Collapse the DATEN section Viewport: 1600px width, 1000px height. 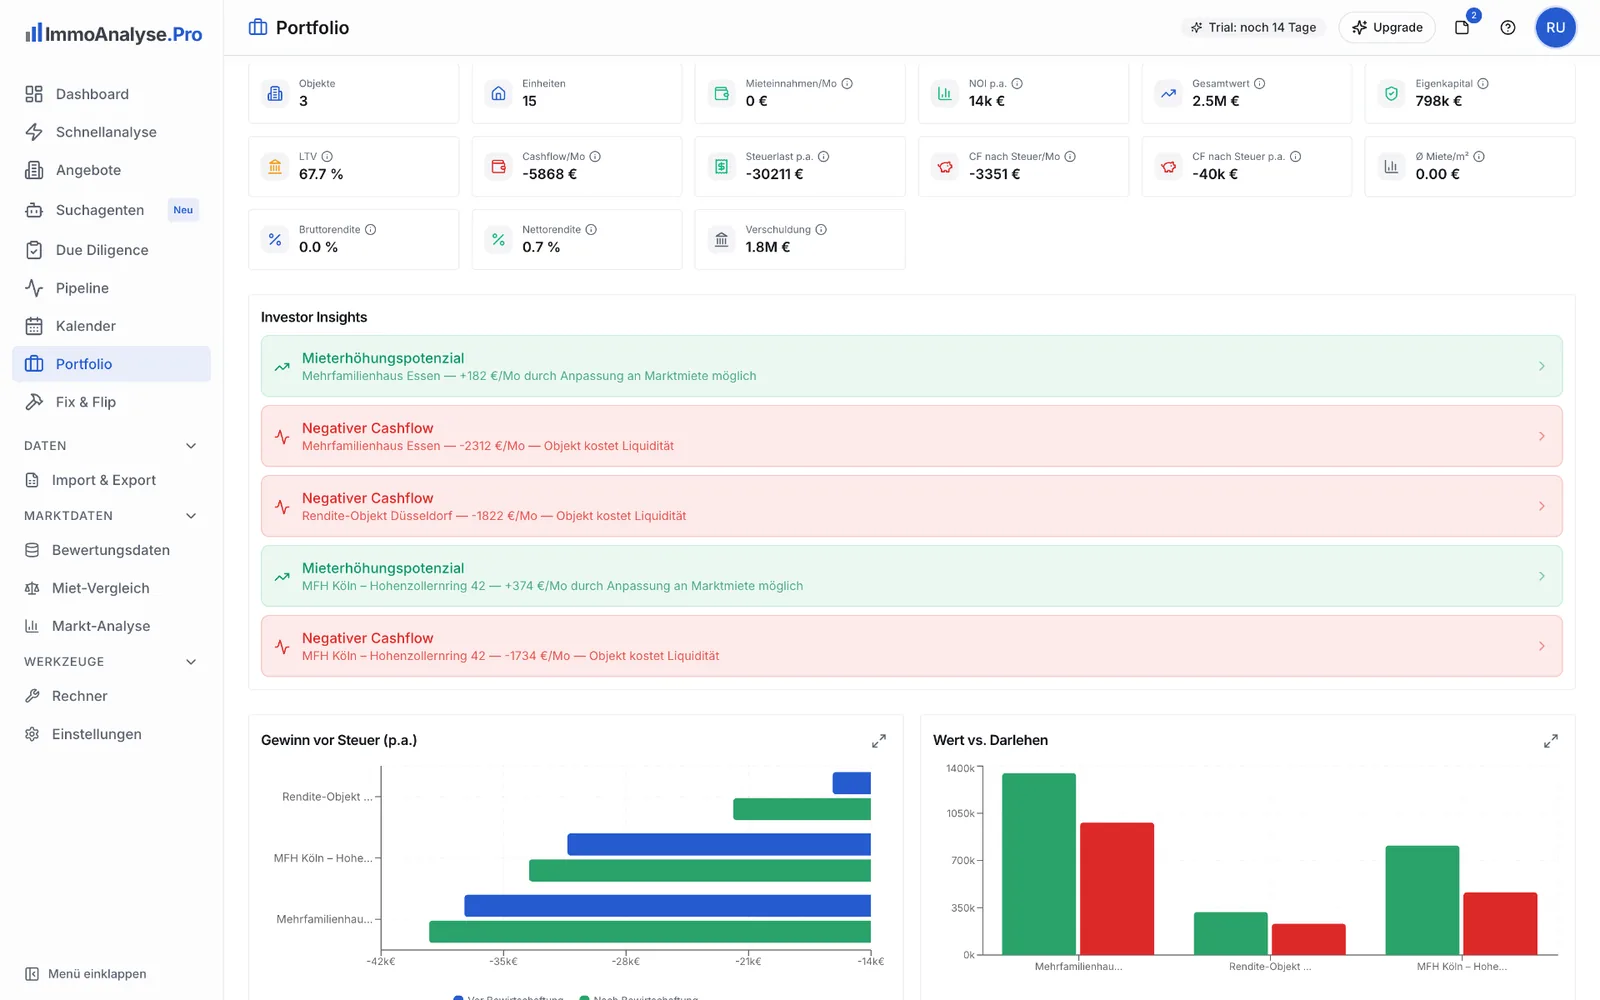[191, 446]
